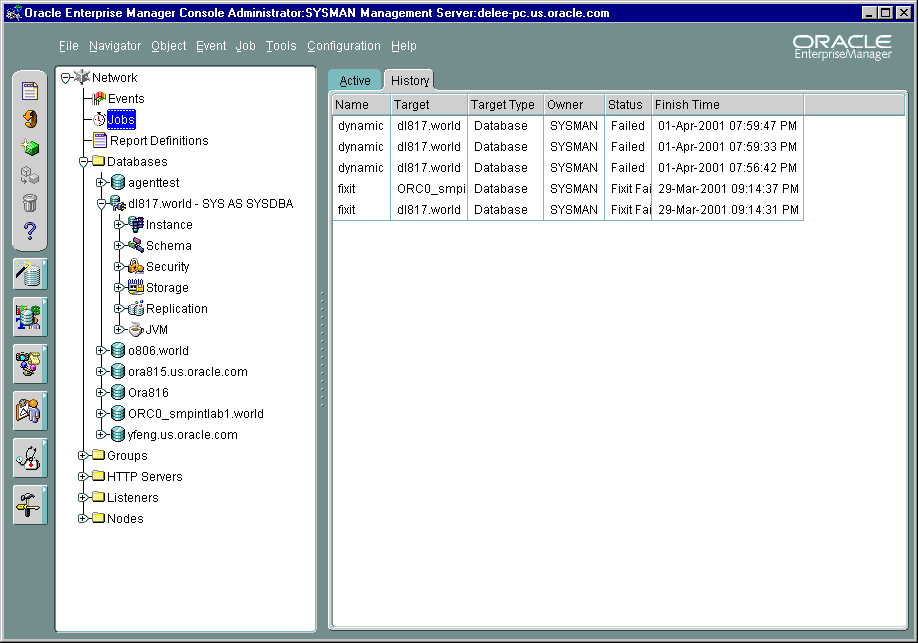Select the ORC0_smpintlab1.world tree item
The image size is (918, 643).
[x=196, y=413]
